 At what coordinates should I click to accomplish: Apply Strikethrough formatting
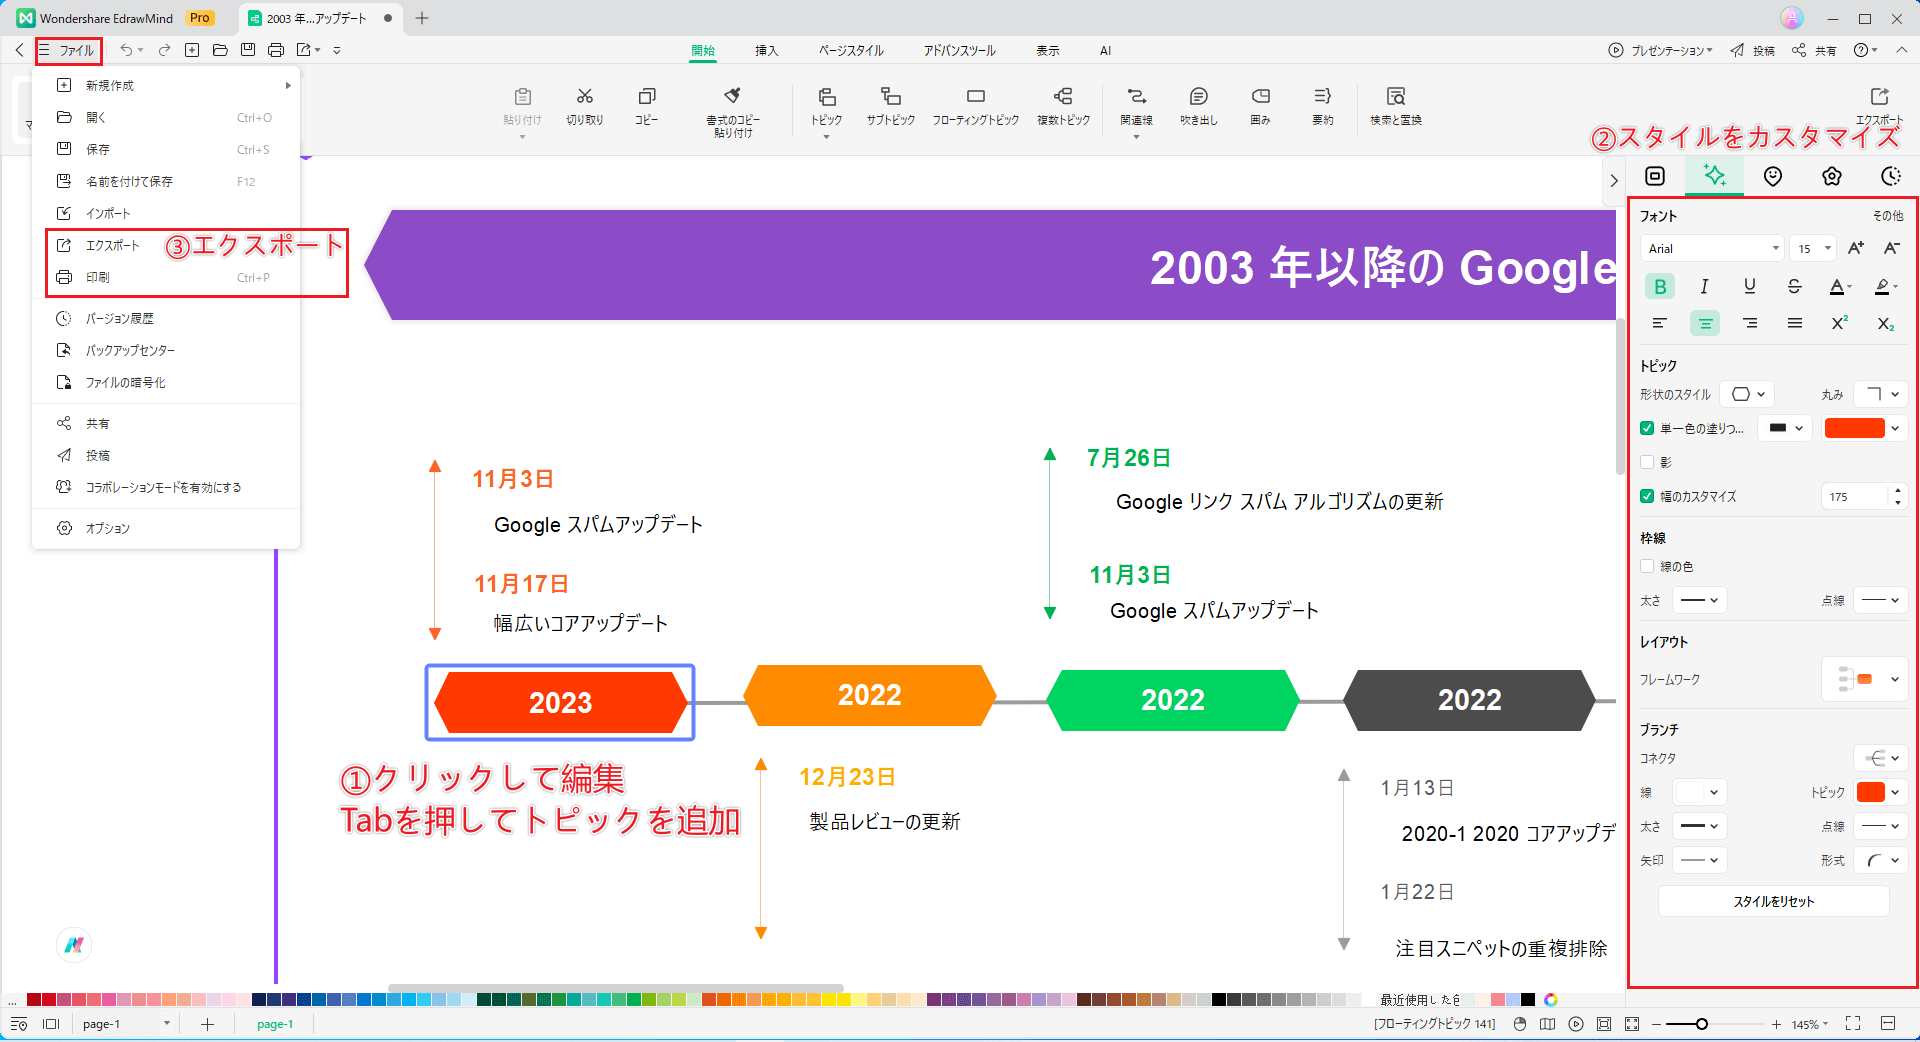click(x=1794, y=287)
